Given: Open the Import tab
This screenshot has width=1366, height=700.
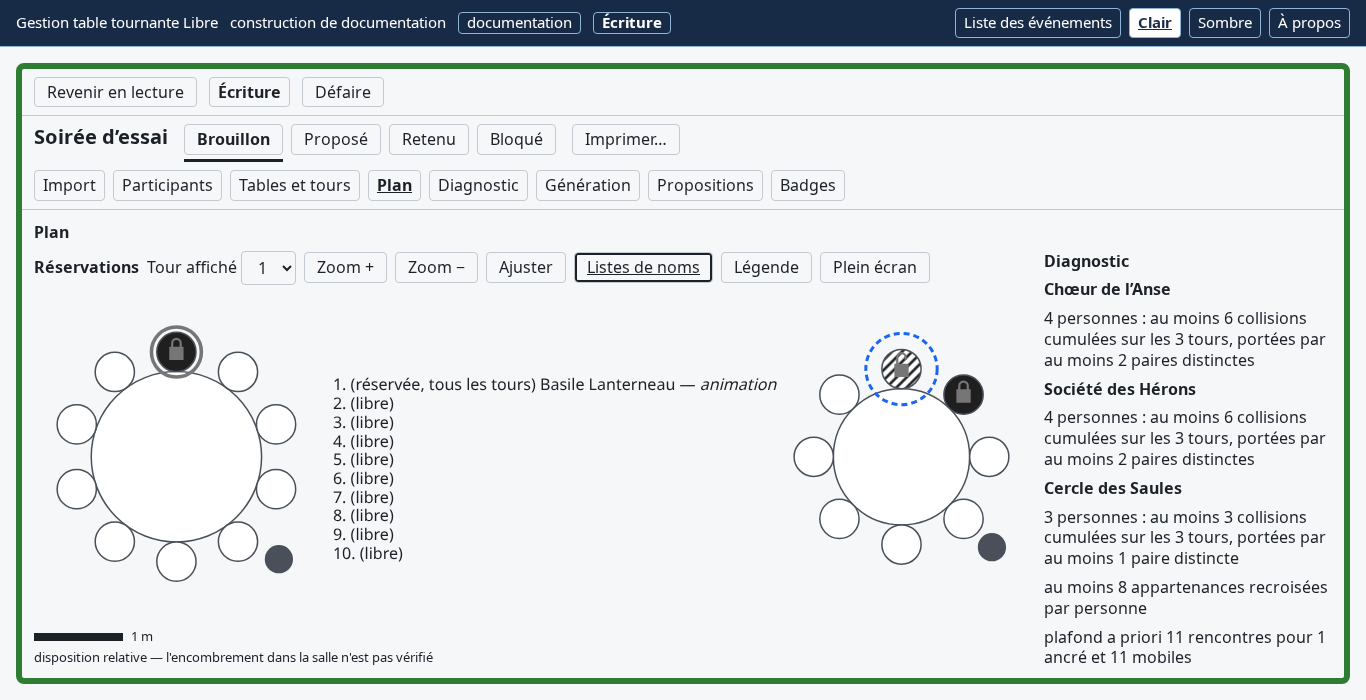Looking at the screenshot, I should 69,186.
